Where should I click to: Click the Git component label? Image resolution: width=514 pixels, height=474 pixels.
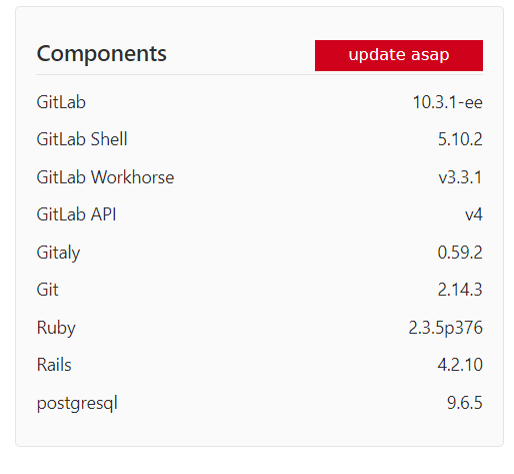click(47, 289)
